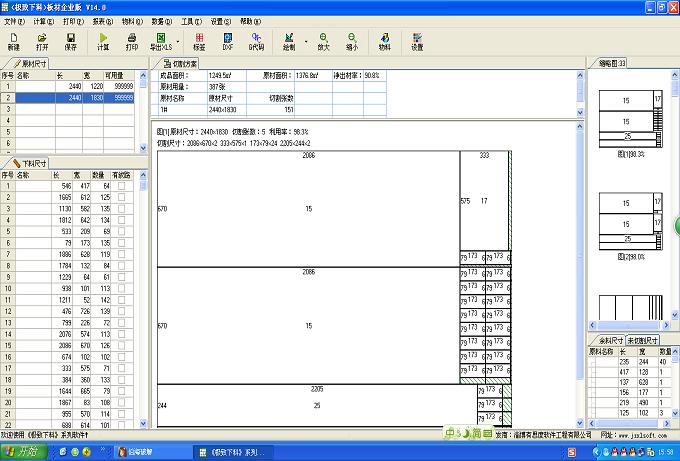
Task: Switch to 未切割尺寸 tab
Action: tap(643, 340)
